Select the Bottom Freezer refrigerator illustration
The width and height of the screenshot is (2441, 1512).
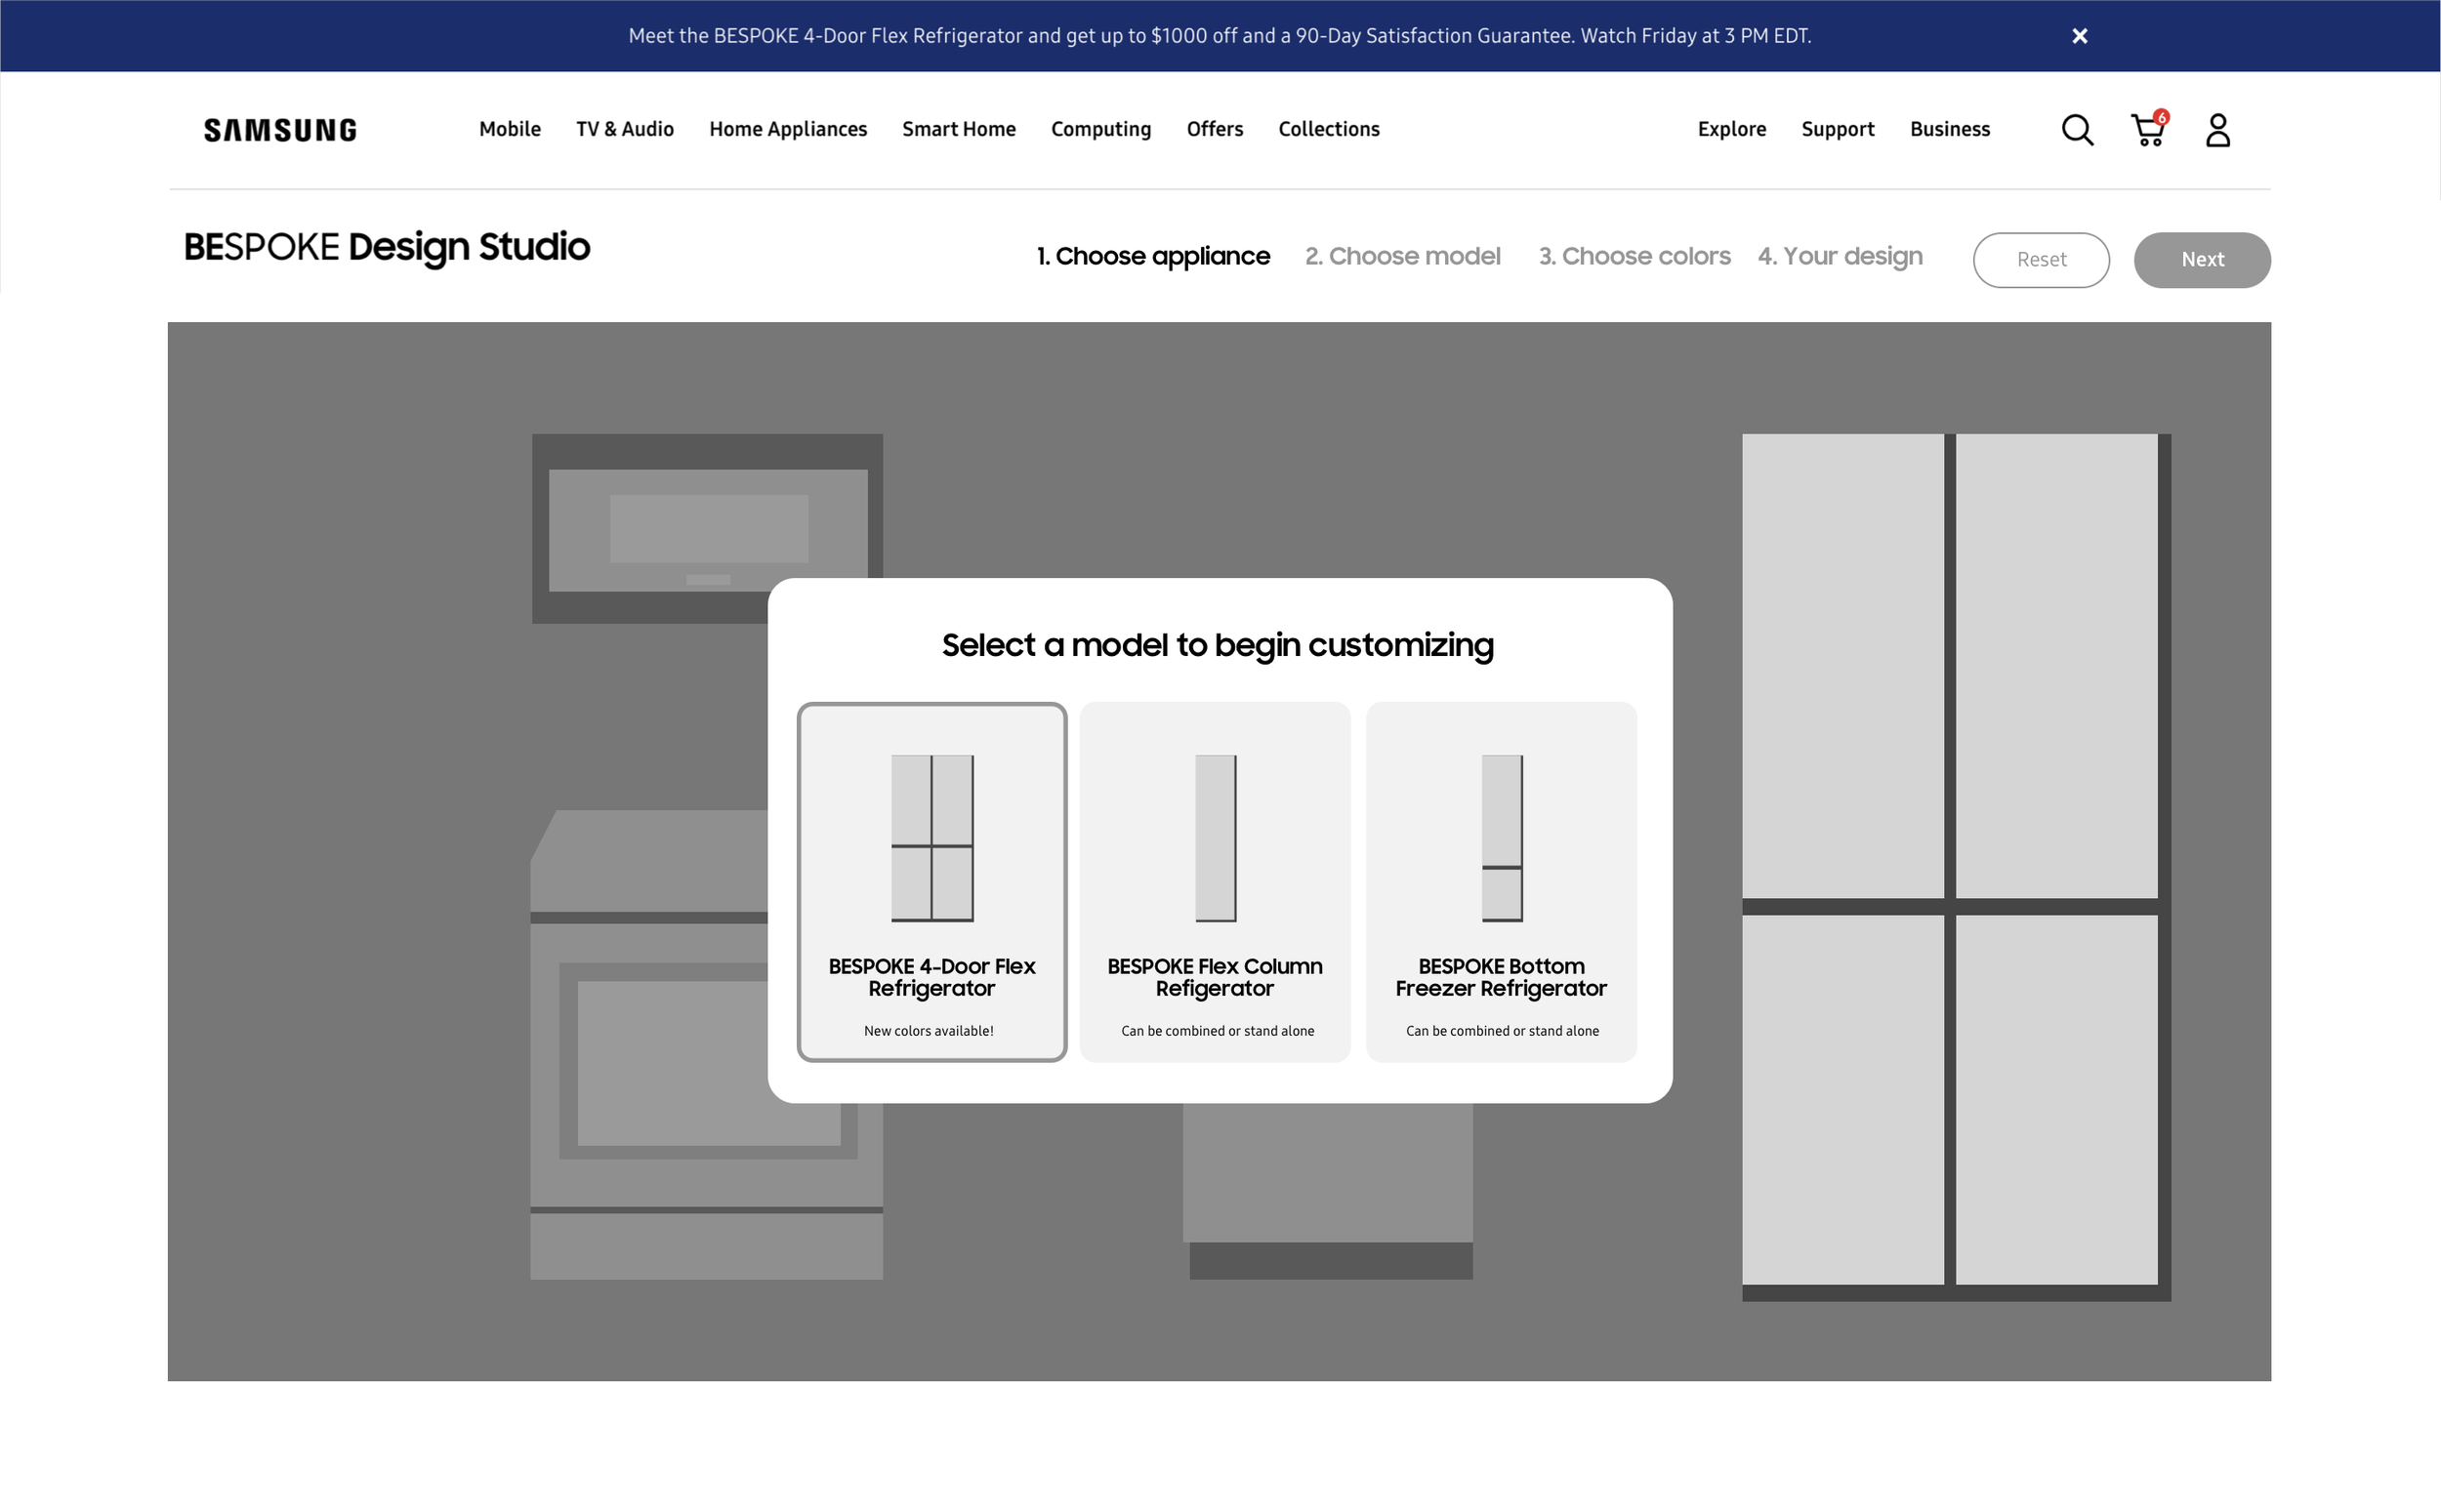point(1501,838)
